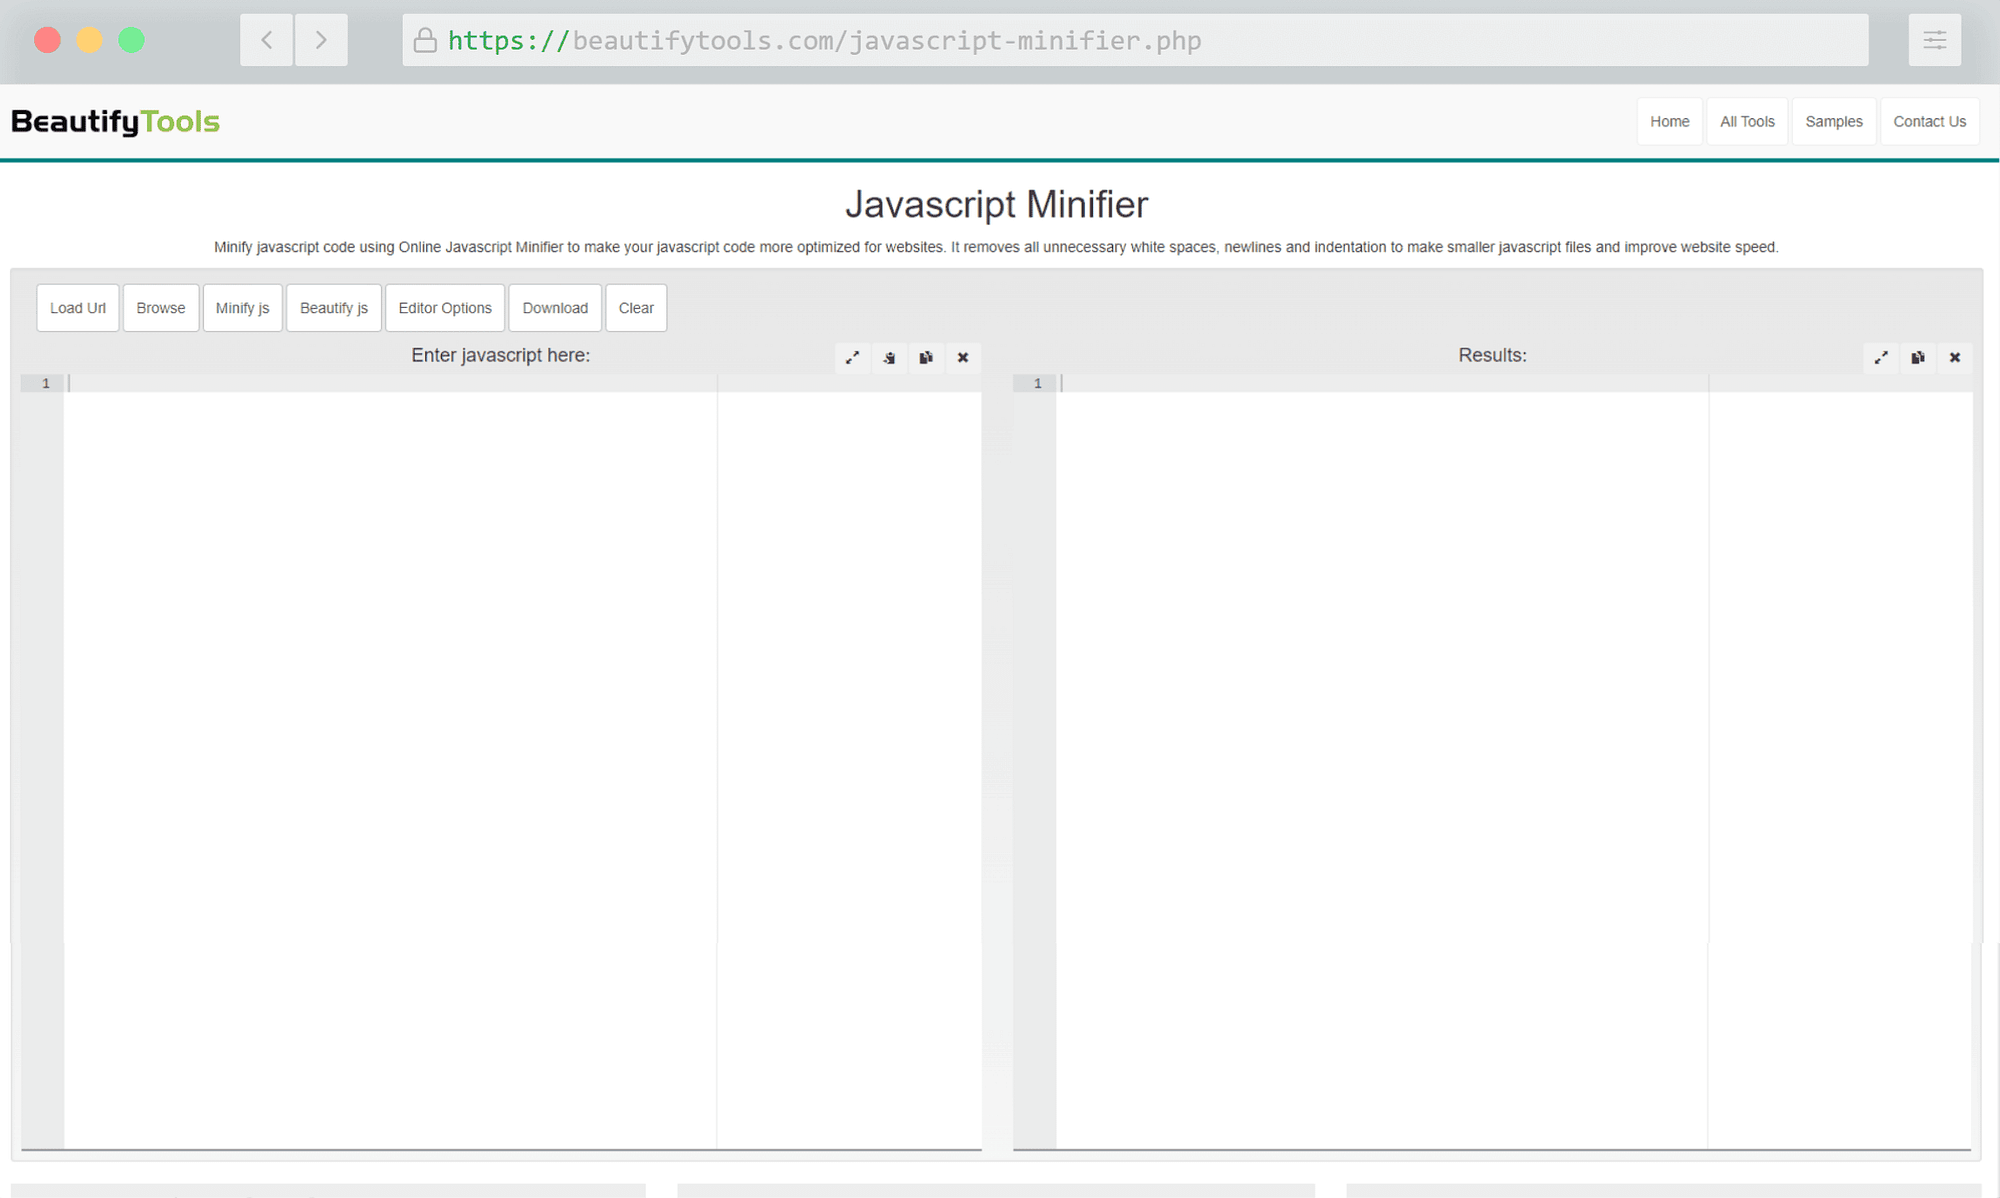Viewport: 2000px width, 1198px height.
Task: Select the Load Url tab option
Action: tap(77, 308)
